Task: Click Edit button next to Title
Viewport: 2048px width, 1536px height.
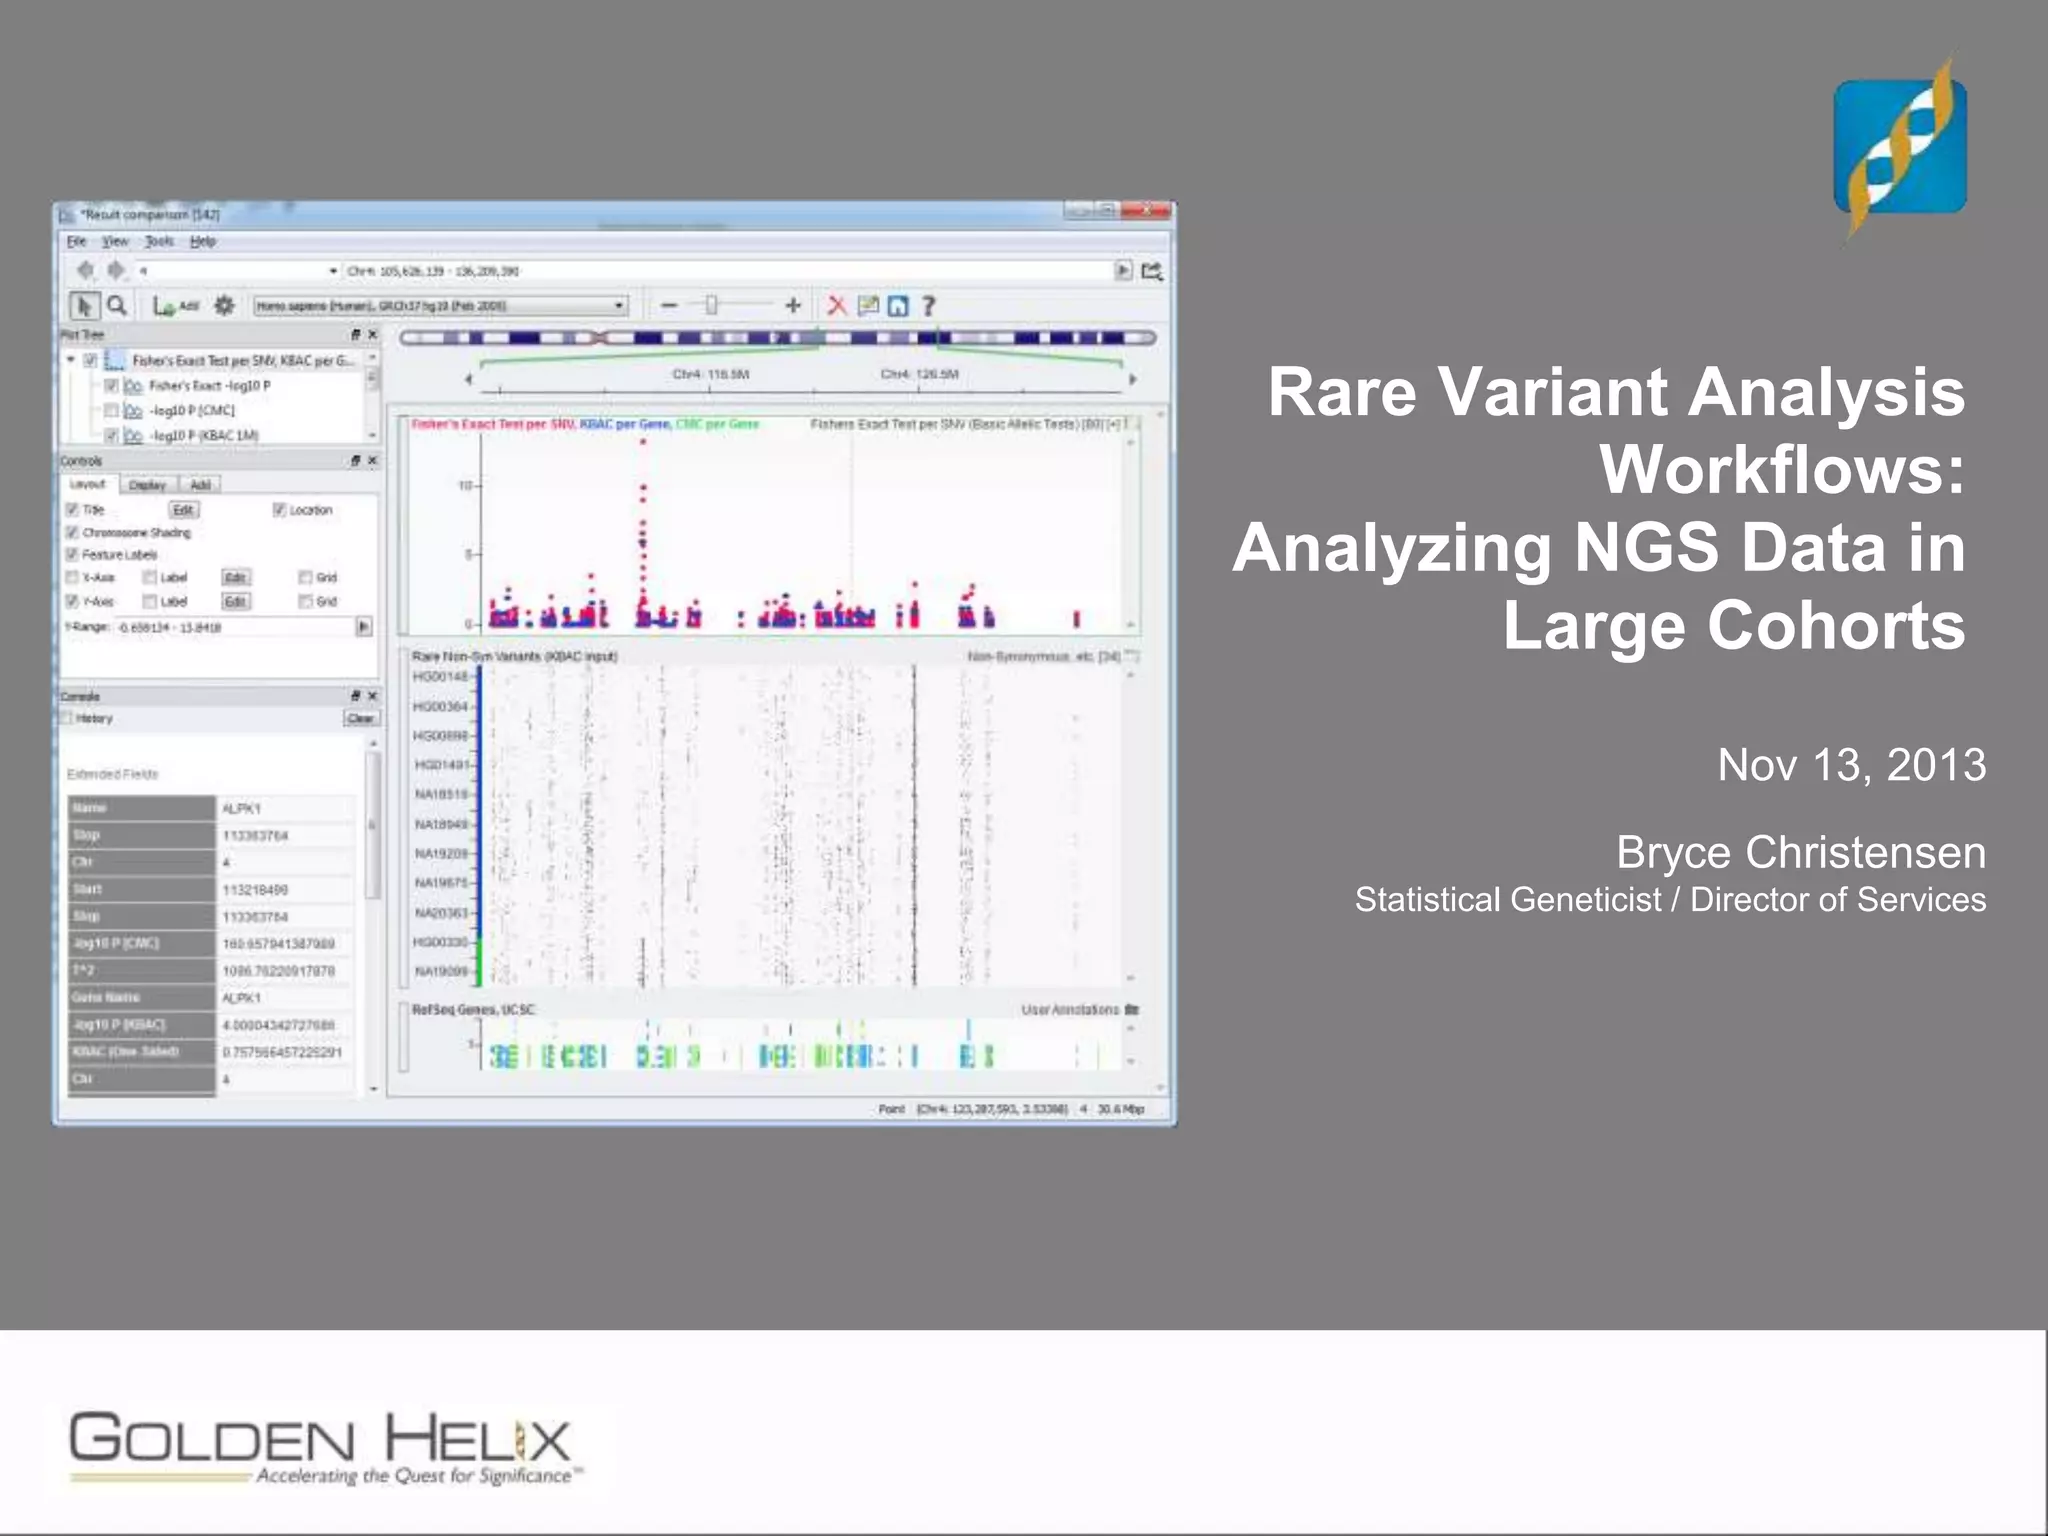Action: [183, 510]
